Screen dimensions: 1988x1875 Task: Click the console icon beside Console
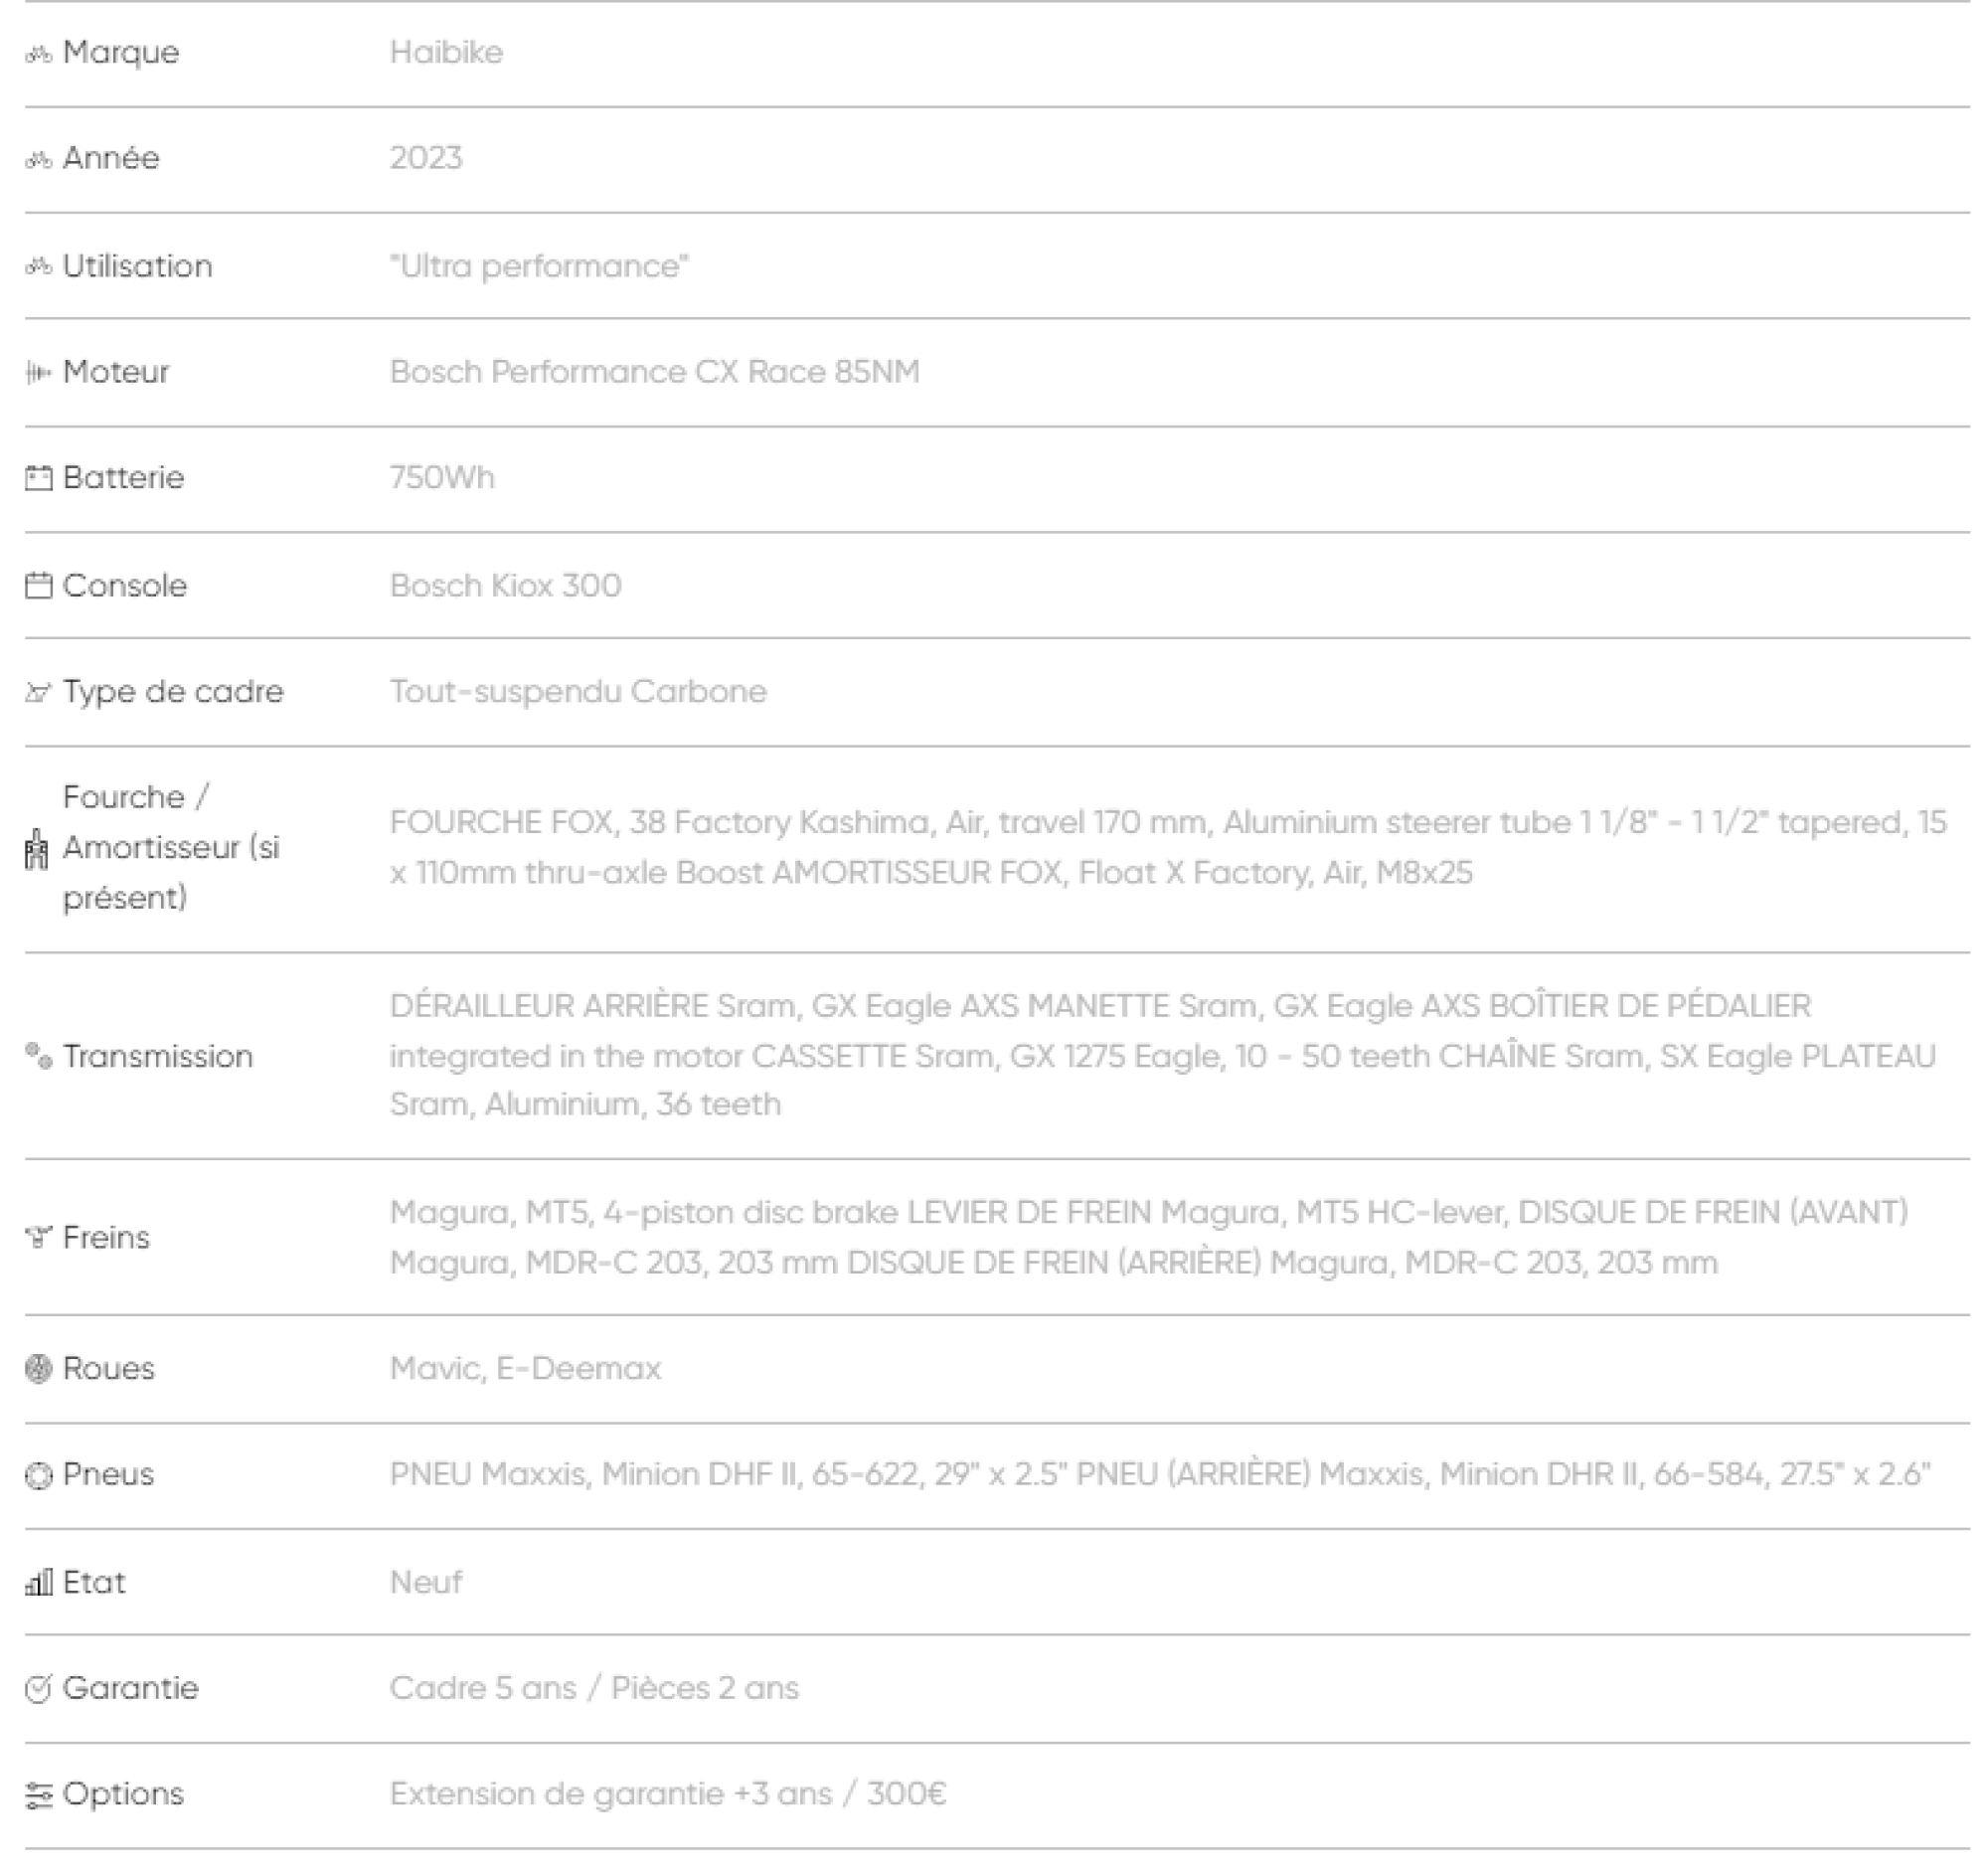[x=38, y=586]
